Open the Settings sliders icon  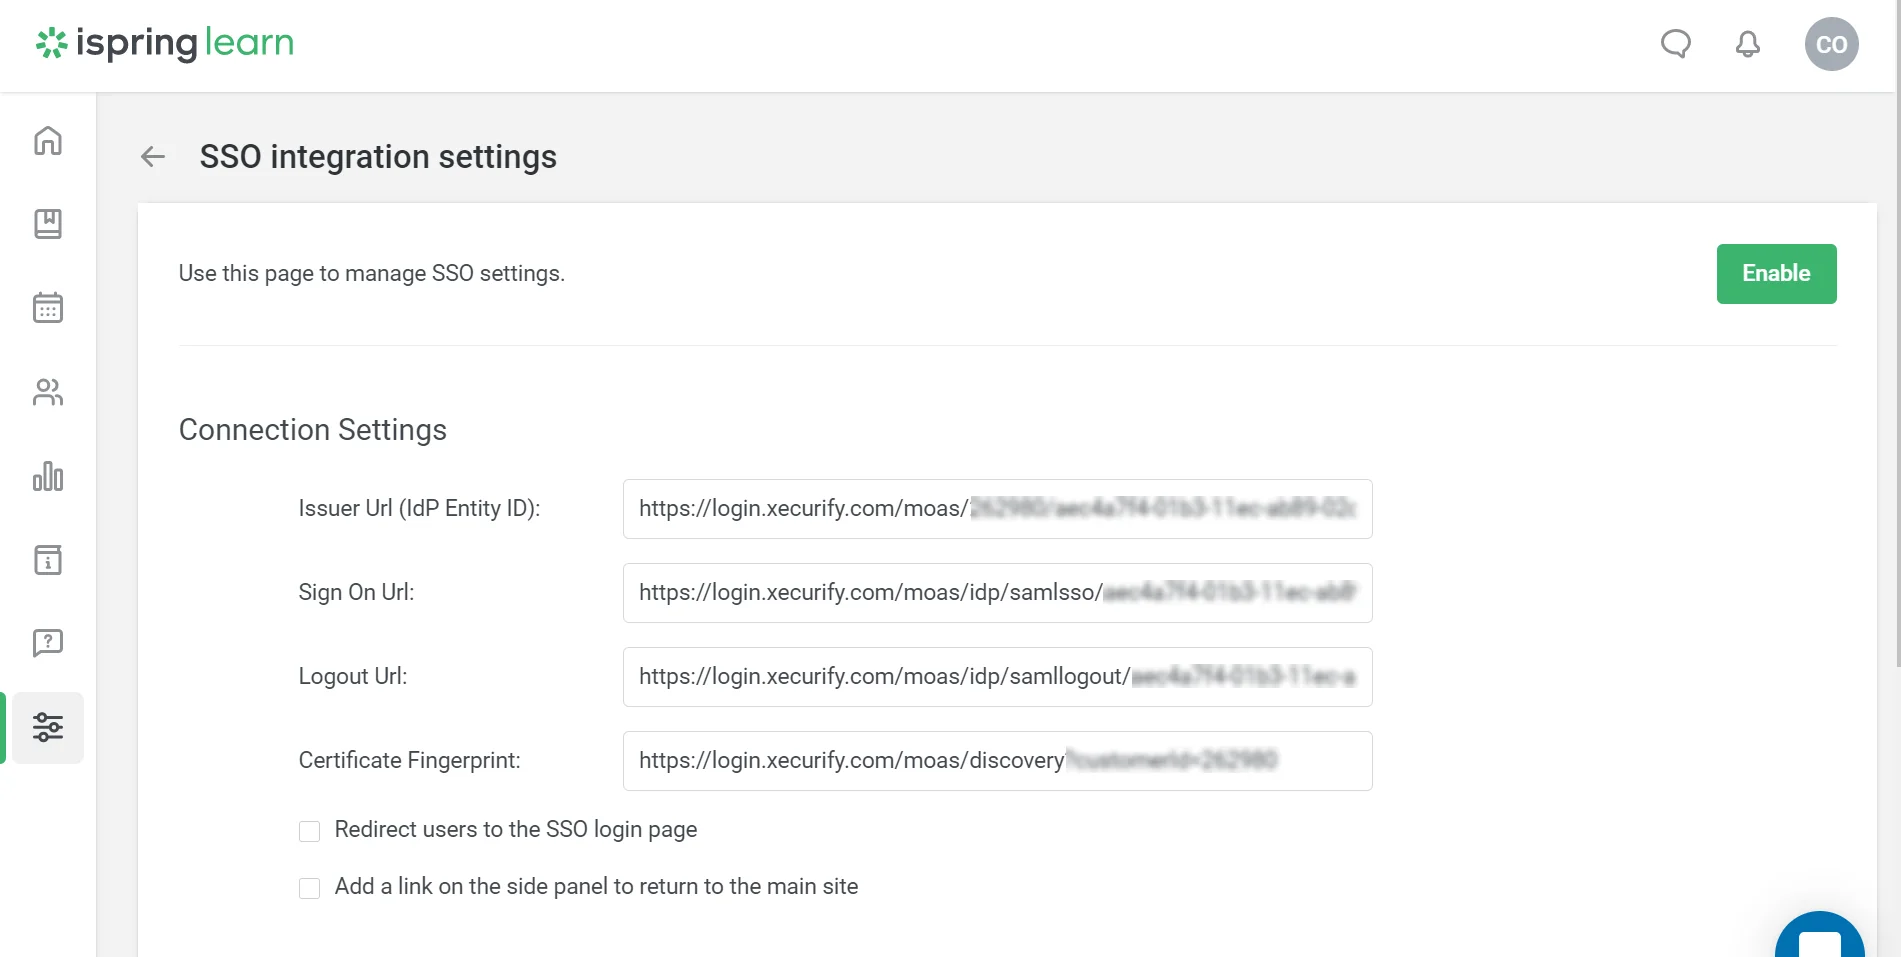click(48, 728)
